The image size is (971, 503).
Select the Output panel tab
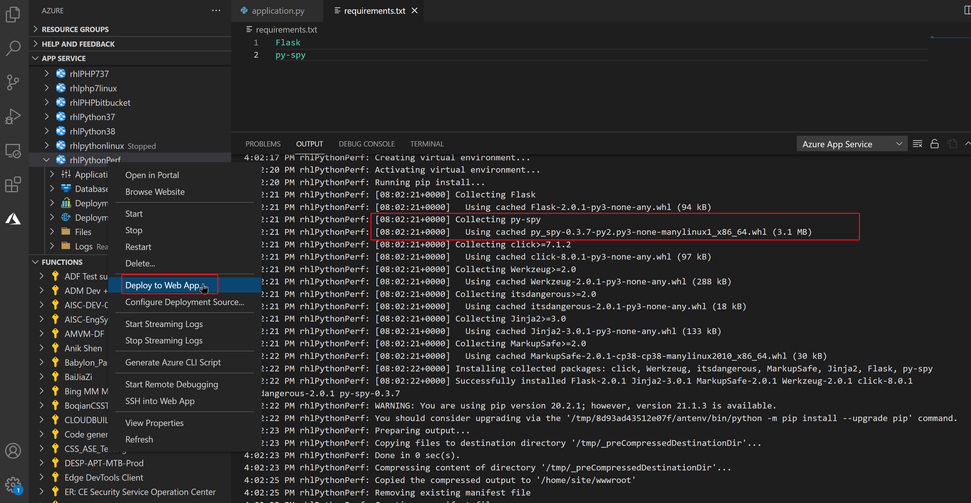coord(309,144)
